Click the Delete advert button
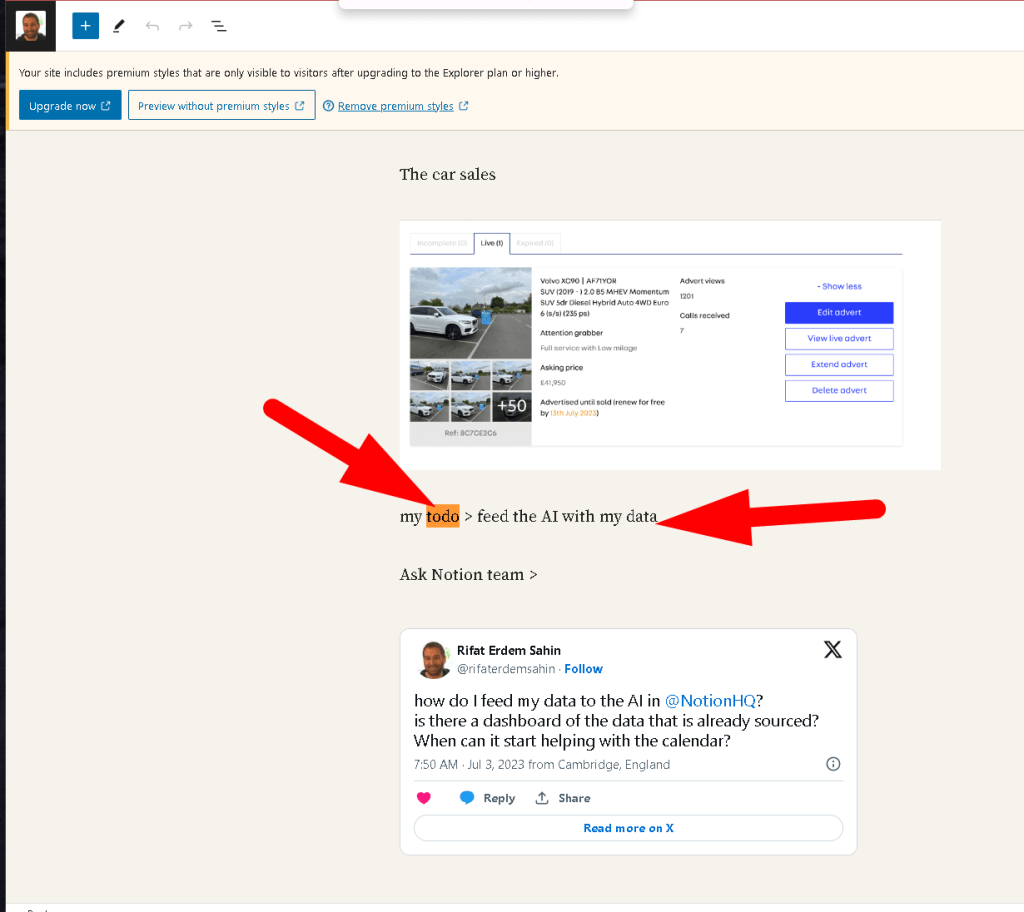The image size is (1024, 912). [x=839, y=391]
